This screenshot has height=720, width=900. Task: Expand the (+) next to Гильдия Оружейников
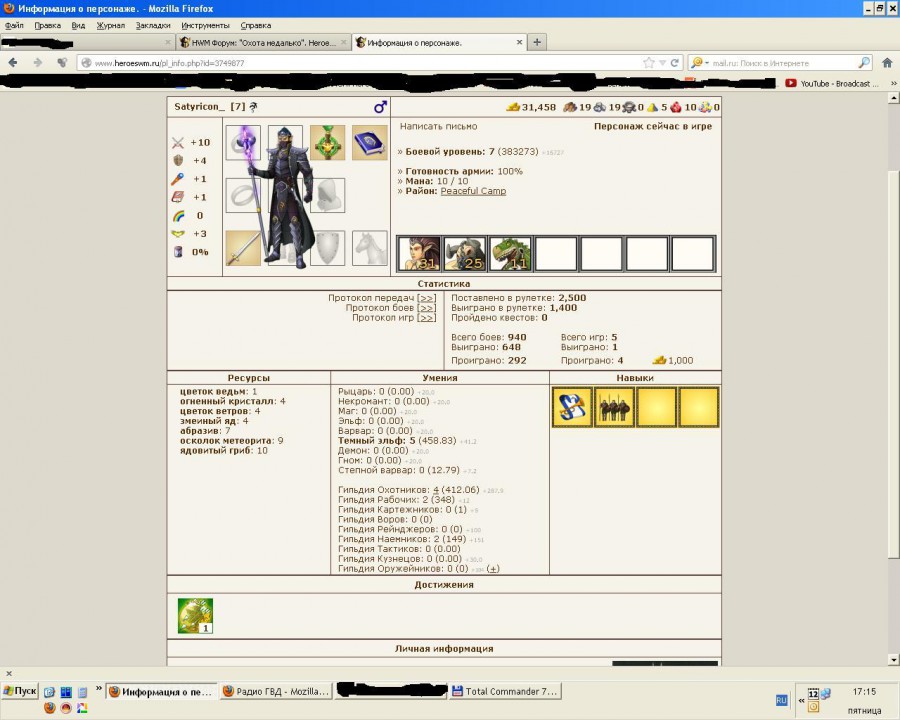tap(493, 568)
